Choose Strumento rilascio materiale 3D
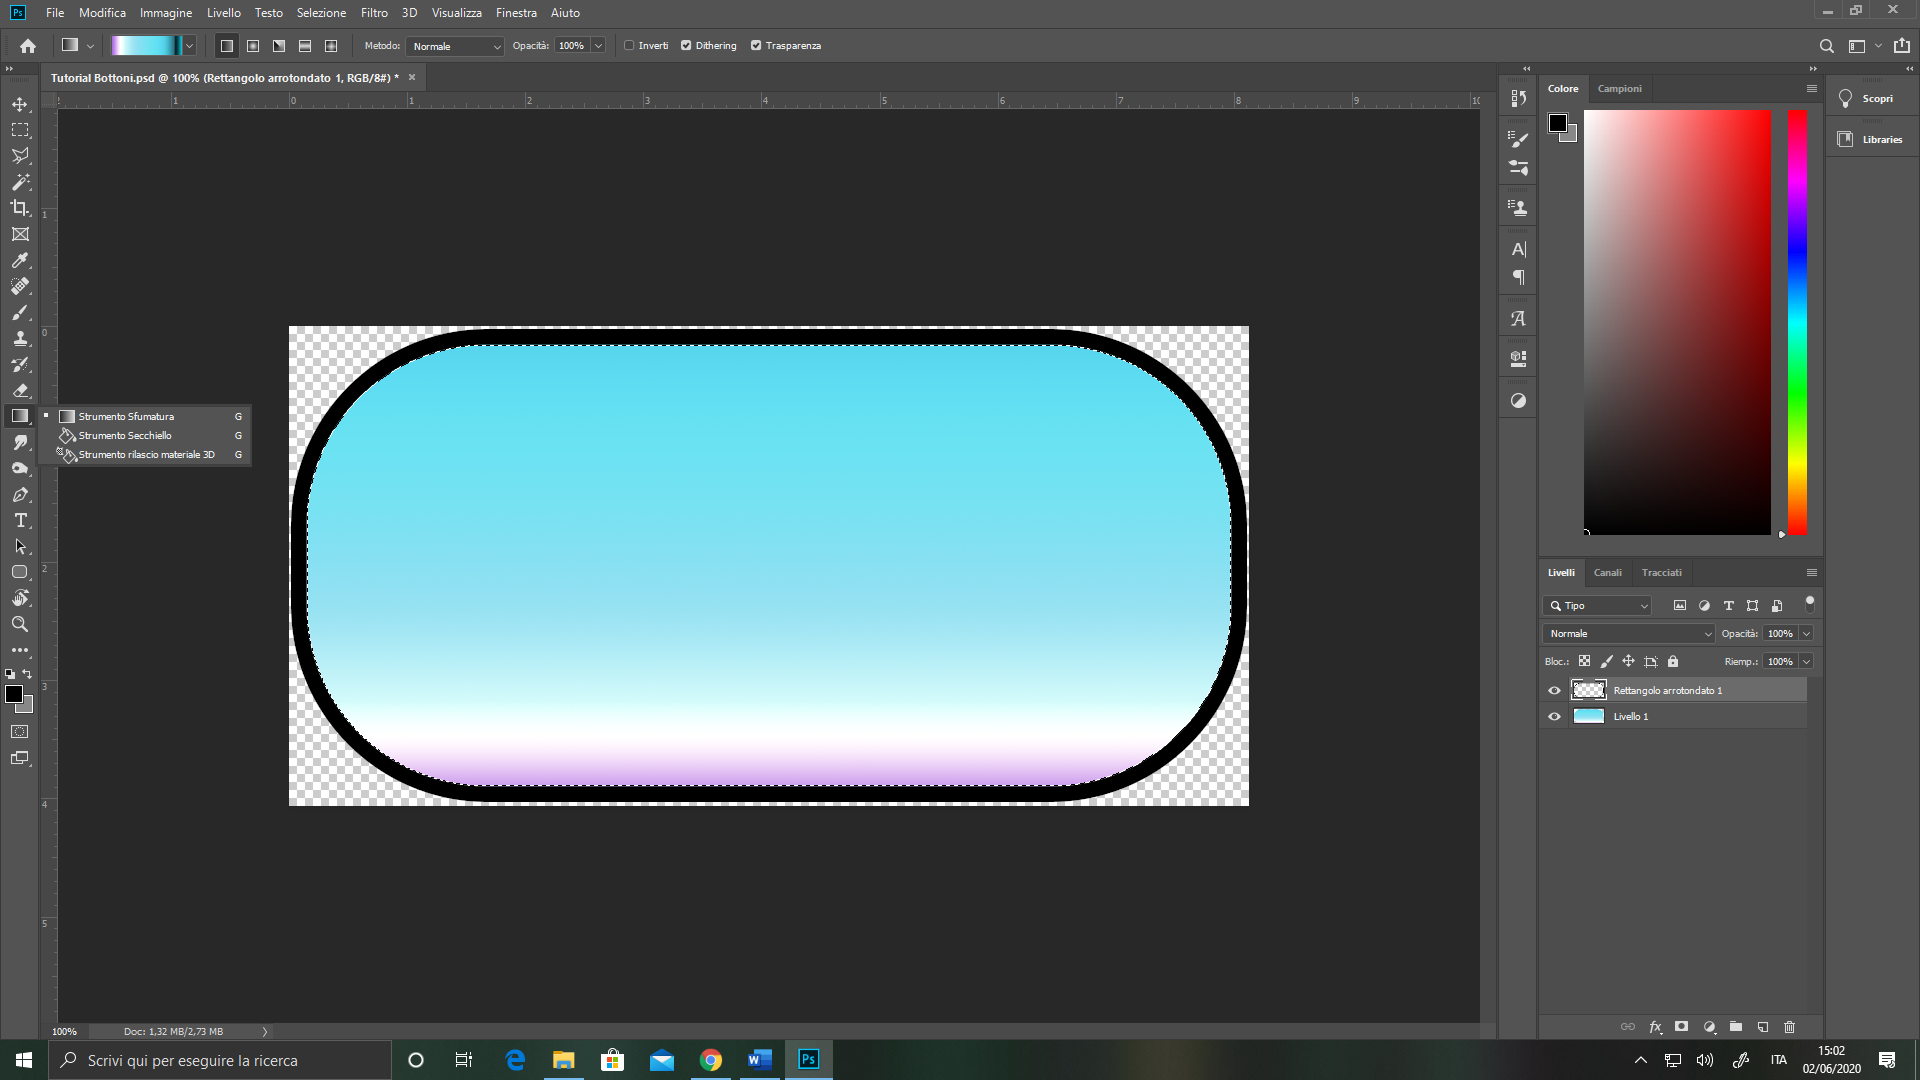1920x1080 pixels. 150,455
